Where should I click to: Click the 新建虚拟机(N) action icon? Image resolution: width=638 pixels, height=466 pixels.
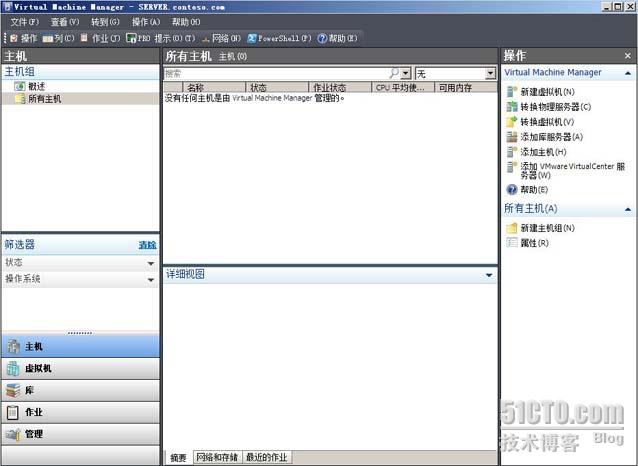pyautogui.click(x=511, y=92)
